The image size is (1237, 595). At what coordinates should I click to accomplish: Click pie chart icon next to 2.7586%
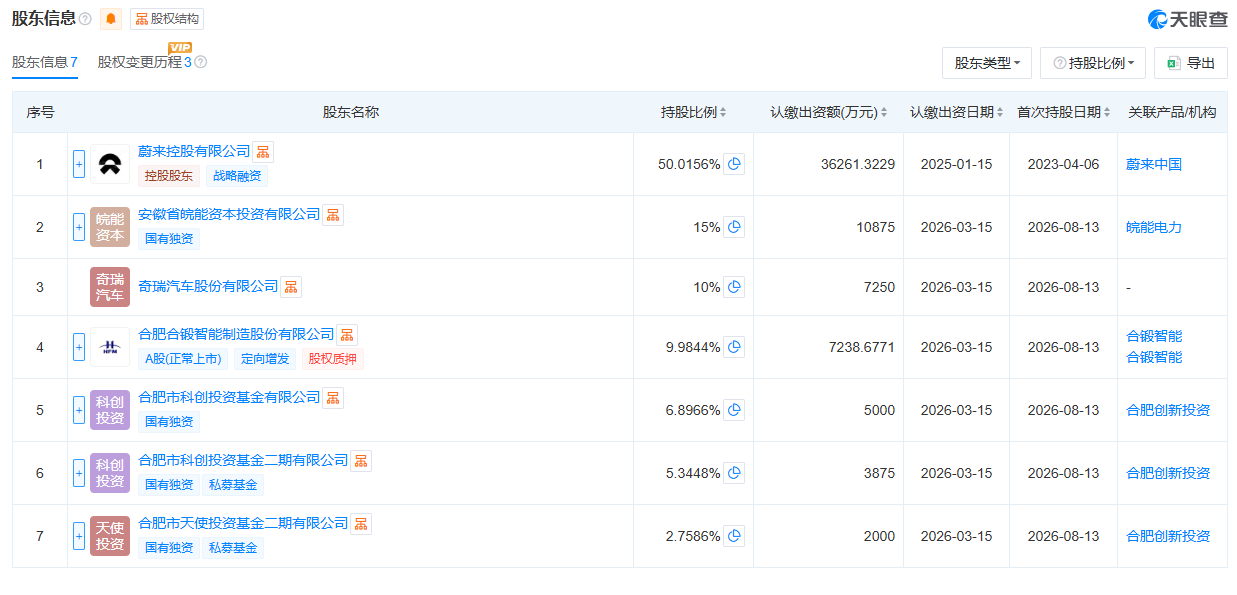[x=735, y=536]
